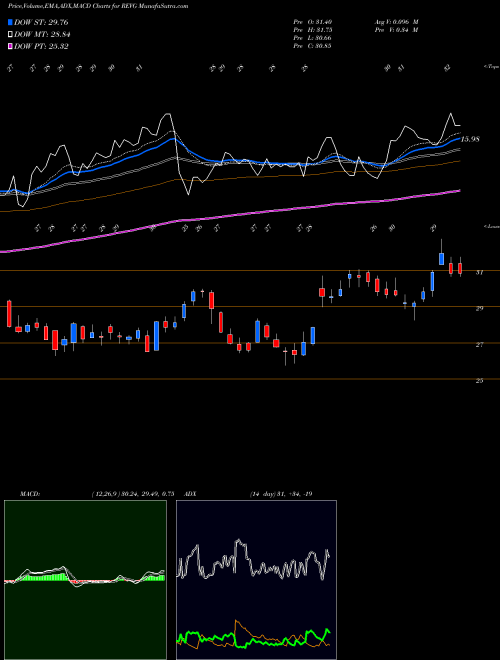This screenshot has height=660, width=500.
Task: Select the 'DOW MT: 28.84' legend text
Action: (42, 35)
